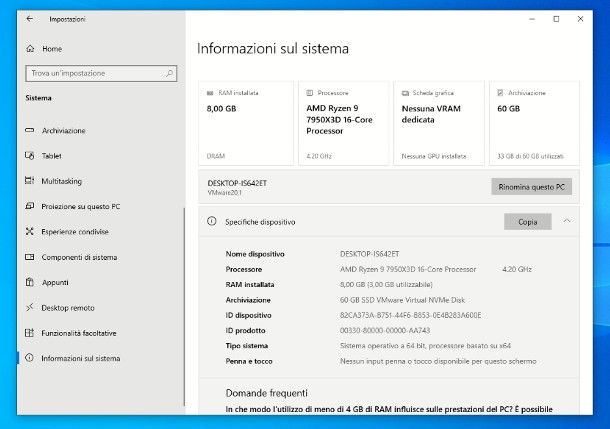Click the Tipo sistema 64 bit value
Screen dimensions: 610x429
click(425, 346)
